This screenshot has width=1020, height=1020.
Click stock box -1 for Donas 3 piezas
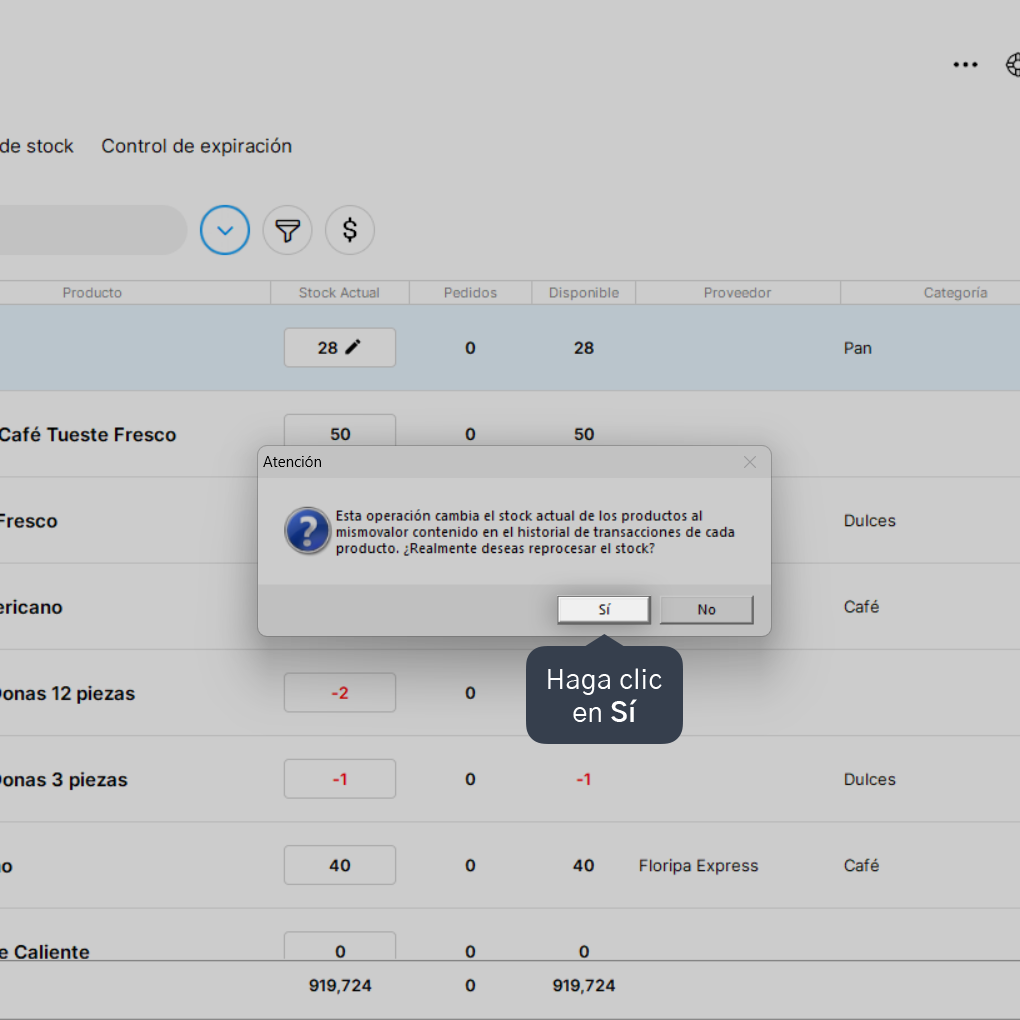(340, 779)
